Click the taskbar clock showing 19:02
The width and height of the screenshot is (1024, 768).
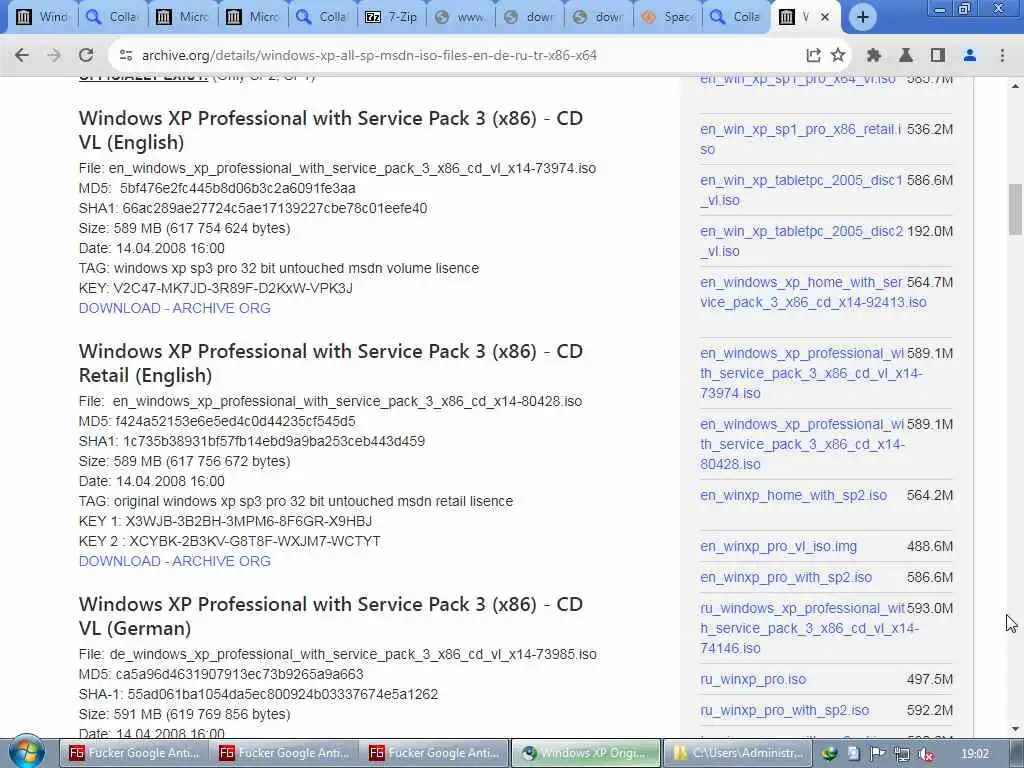click(x=975, y=754)
